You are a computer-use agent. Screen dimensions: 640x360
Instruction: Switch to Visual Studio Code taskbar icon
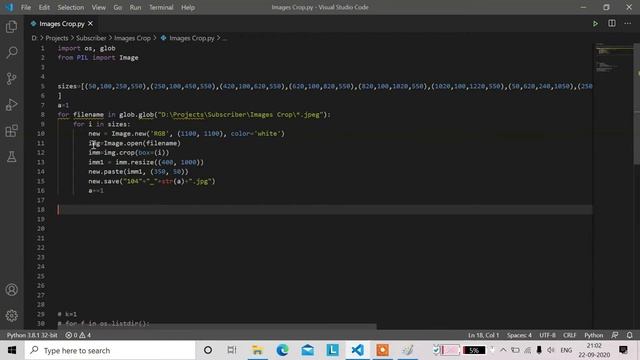click(357, 350)
